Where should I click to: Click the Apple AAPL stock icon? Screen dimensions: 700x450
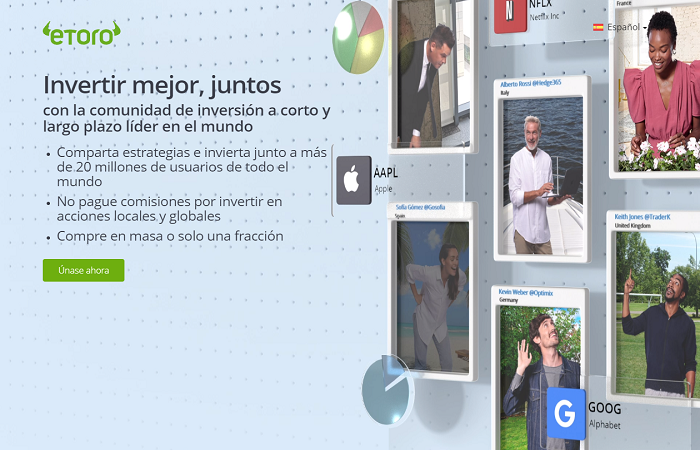coord(354,180)
